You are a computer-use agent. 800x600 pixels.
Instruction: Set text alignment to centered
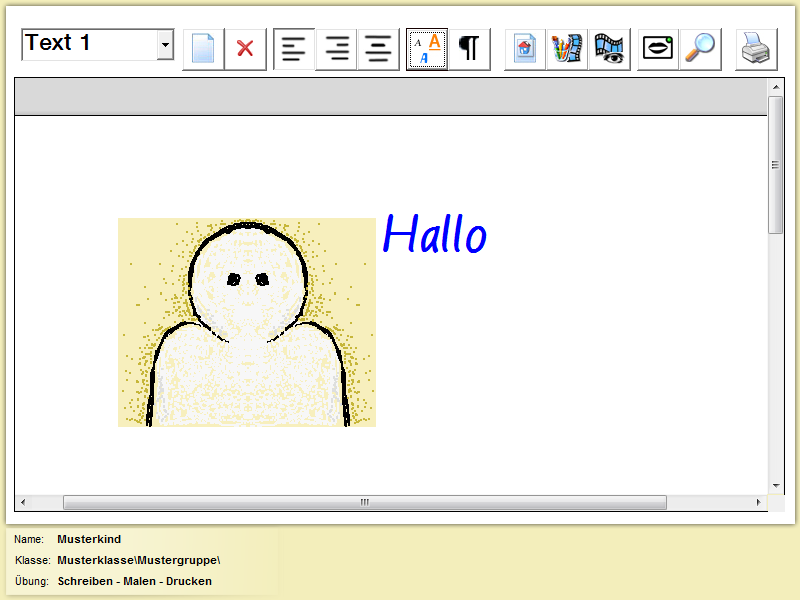[x=378, y=48]
